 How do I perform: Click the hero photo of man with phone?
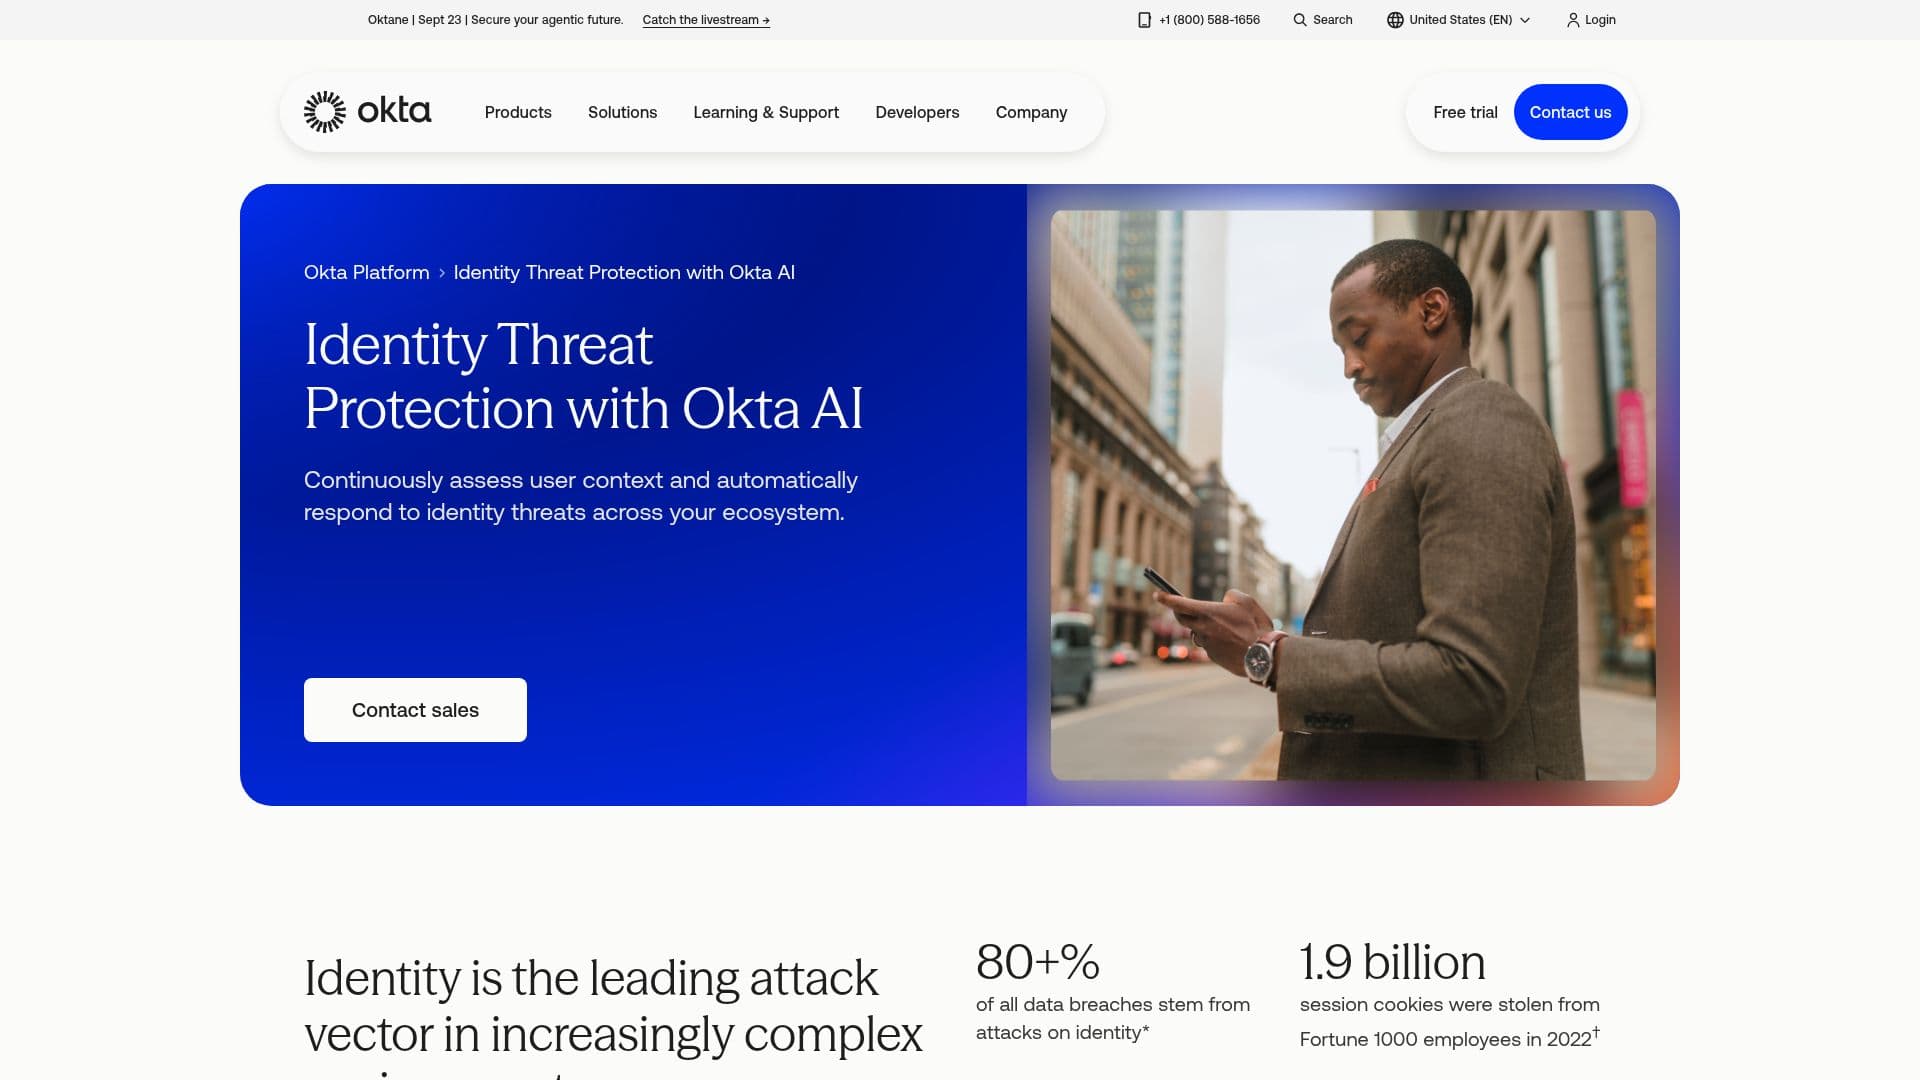[x=1353, y=495]
